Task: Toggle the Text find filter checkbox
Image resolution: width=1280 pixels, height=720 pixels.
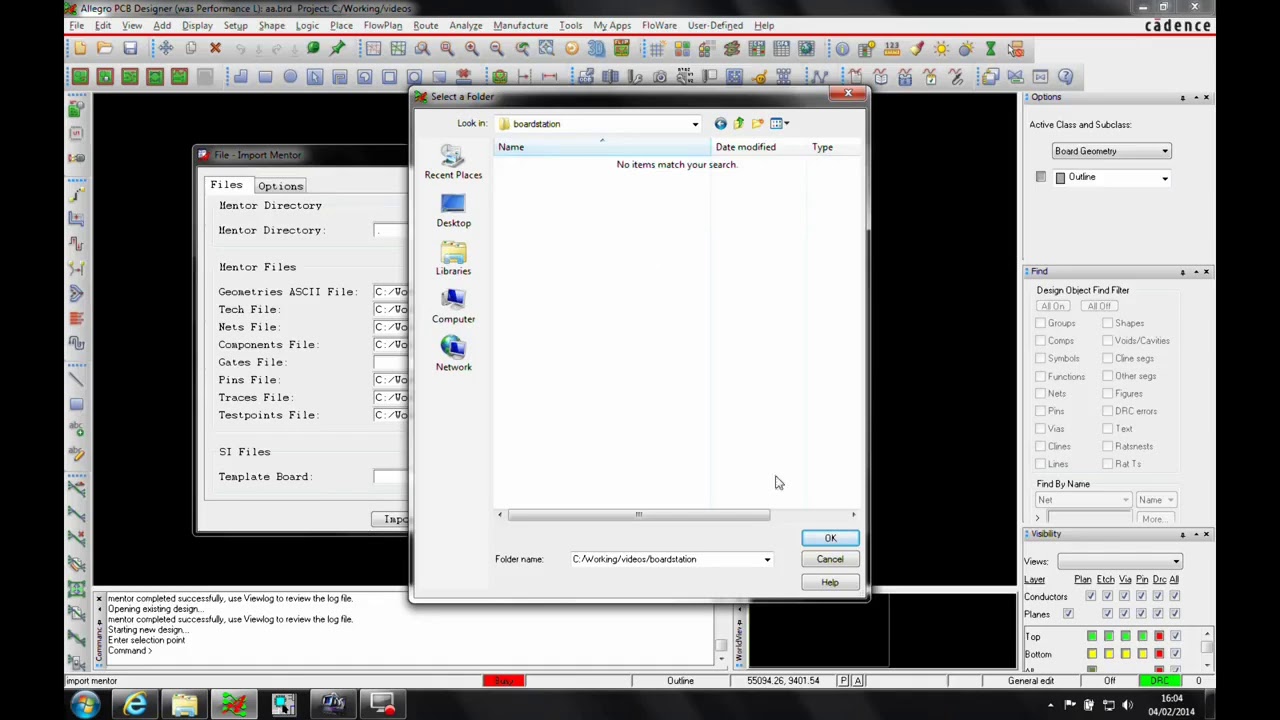Action: click(x=1107, y=428)
